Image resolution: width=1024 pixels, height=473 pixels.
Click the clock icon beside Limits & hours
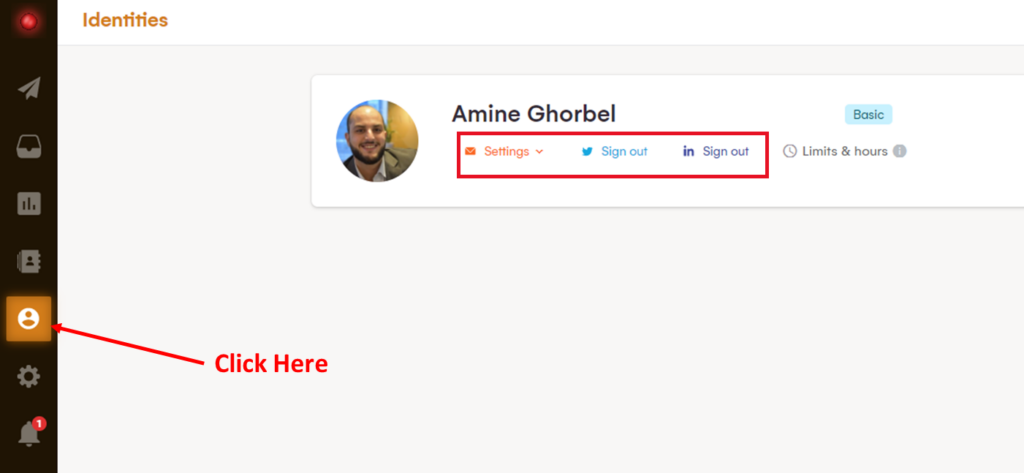pos(790,152)
